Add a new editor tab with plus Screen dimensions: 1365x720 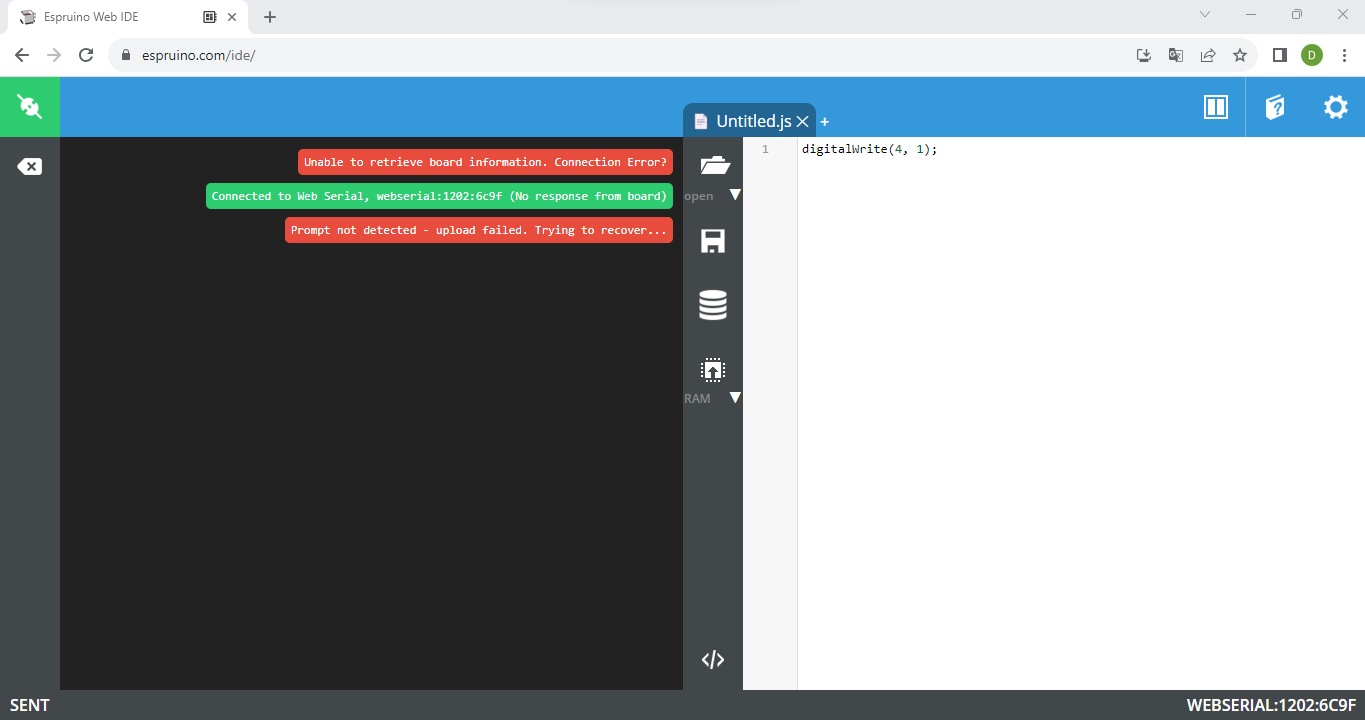(825, 122)
